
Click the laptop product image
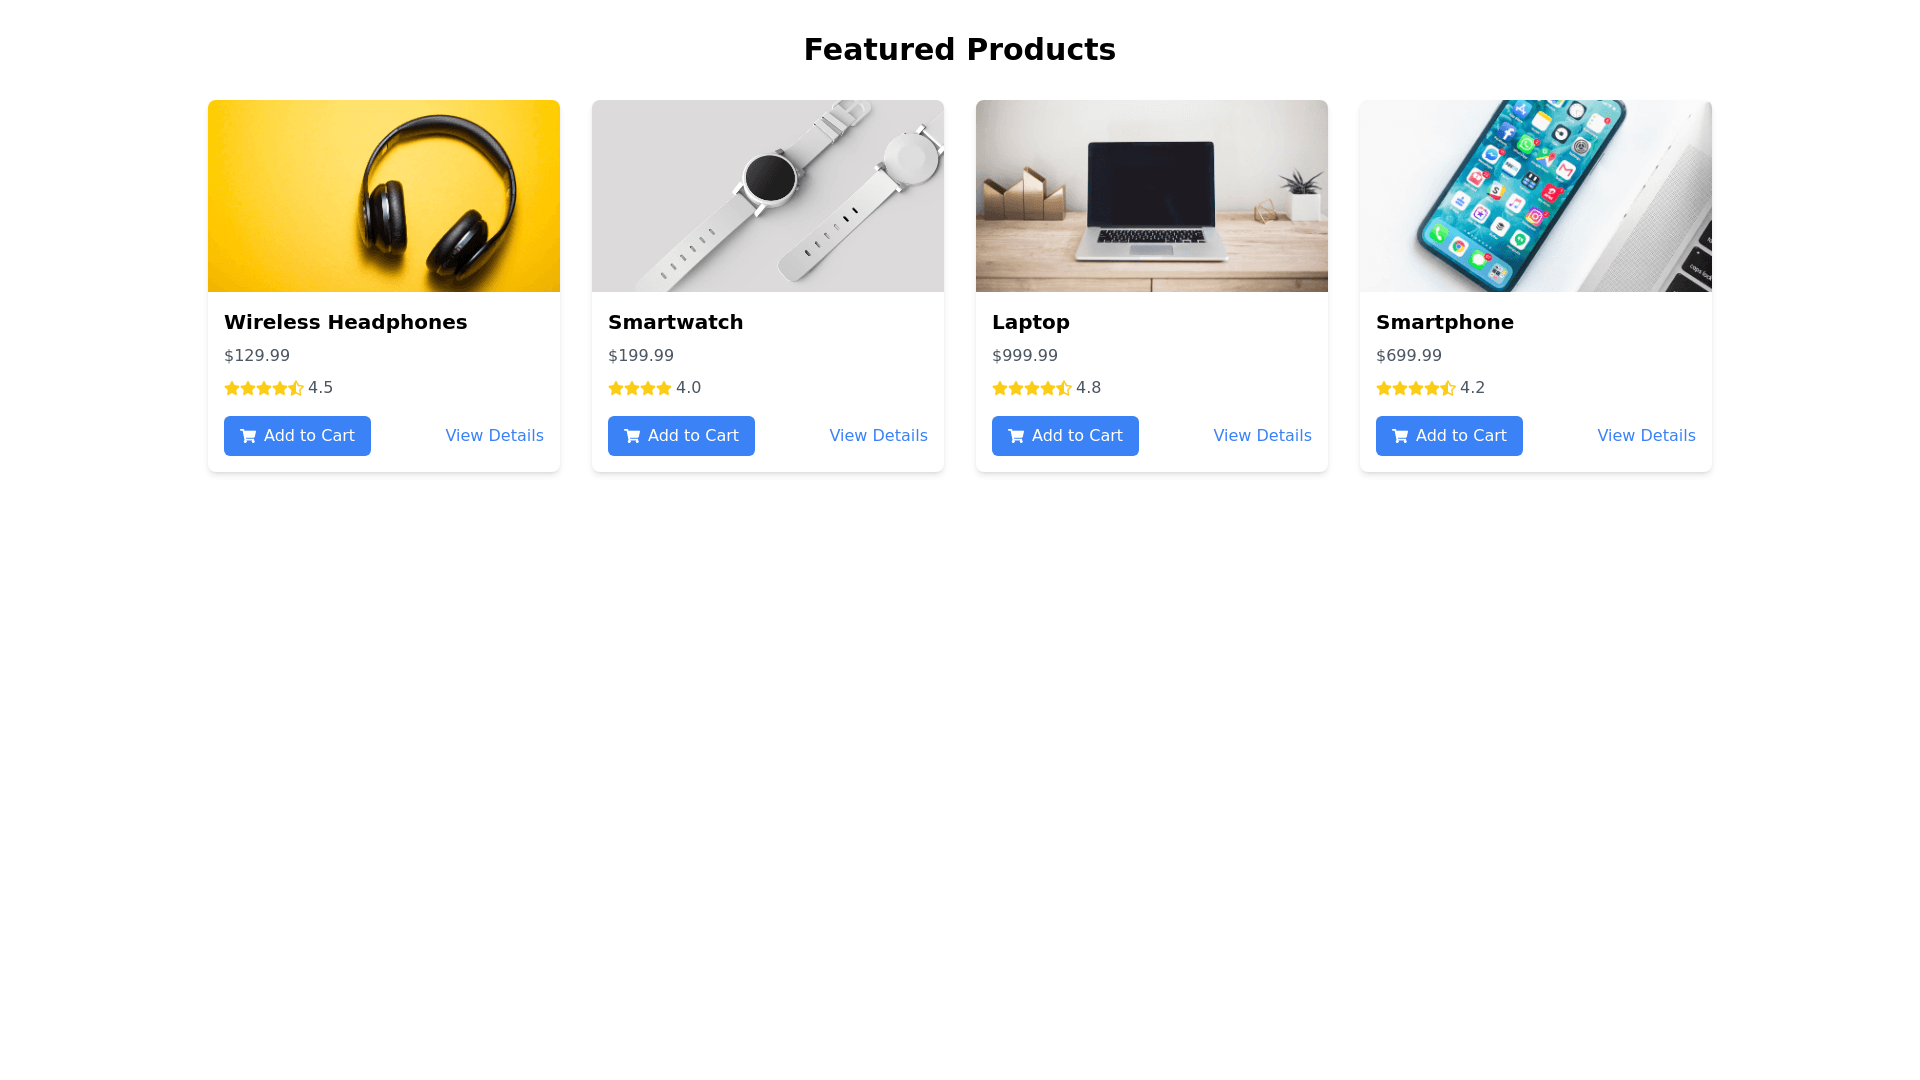pyautogui.click(x=1152, y=196)
